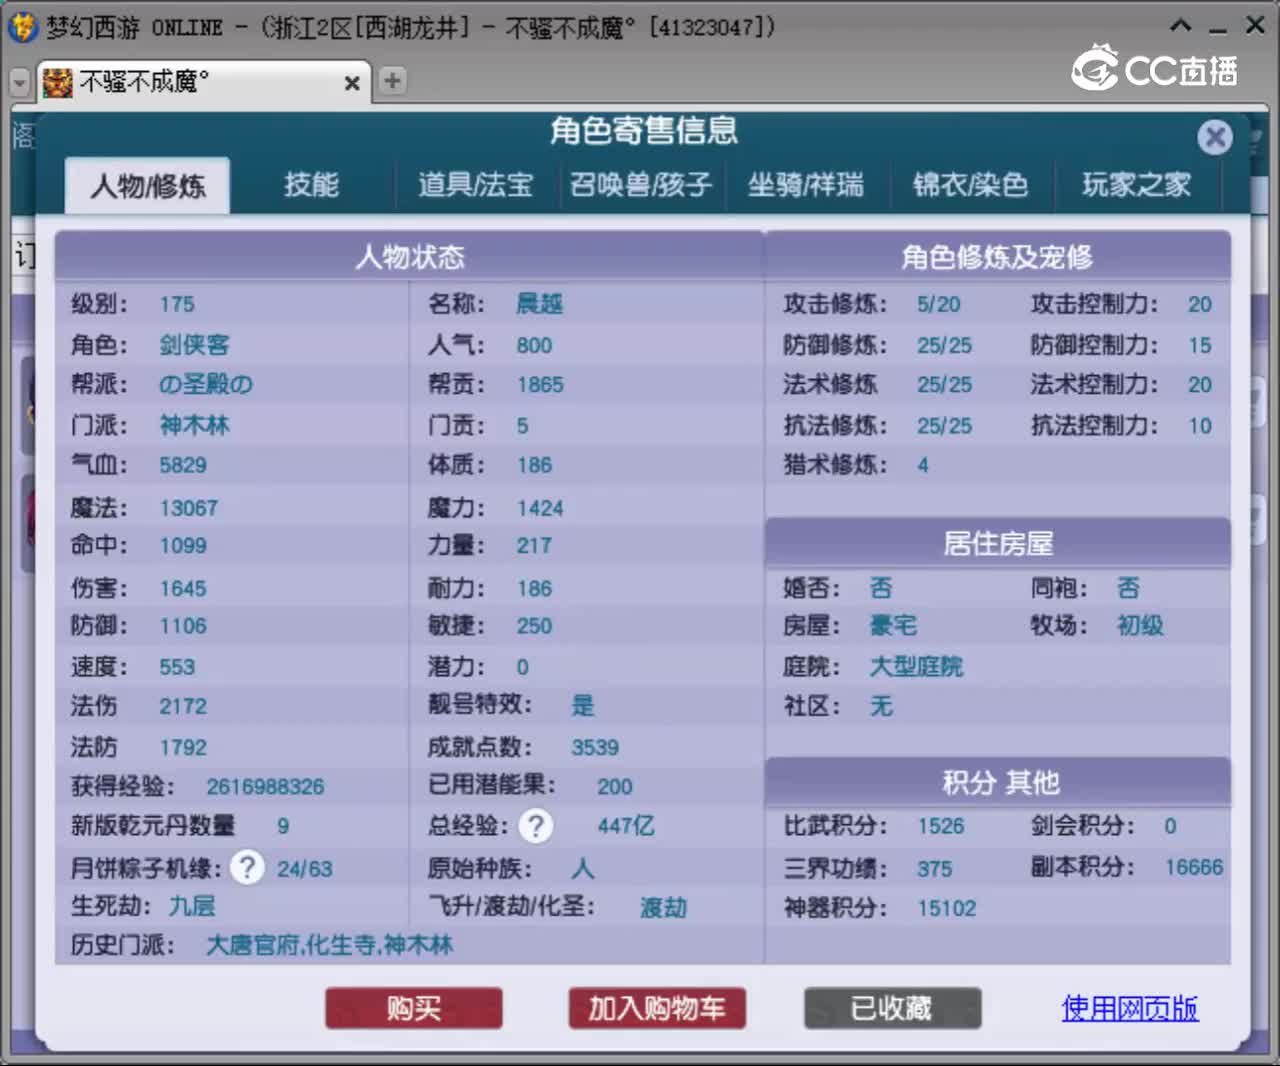Viewport: 1280px width, 1066px height.
Task: Click 人物状态 section header
Action: click(410, 257)
